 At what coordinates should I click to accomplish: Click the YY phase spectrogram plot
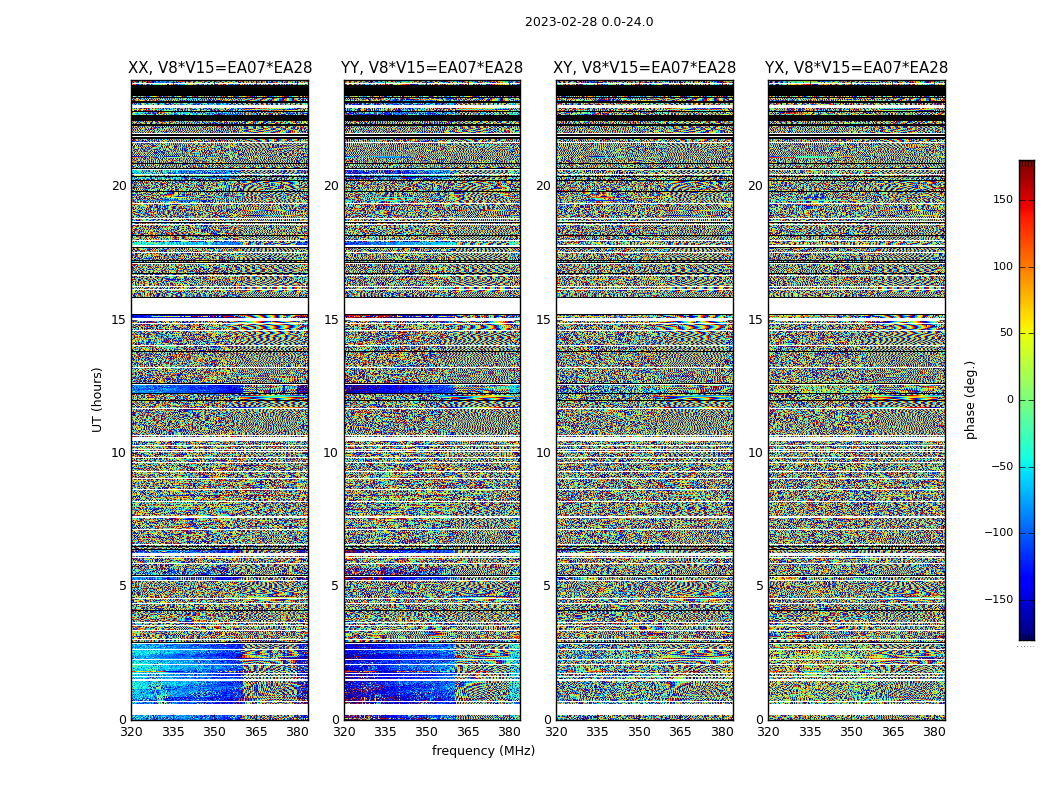click(x=432, y=400)
